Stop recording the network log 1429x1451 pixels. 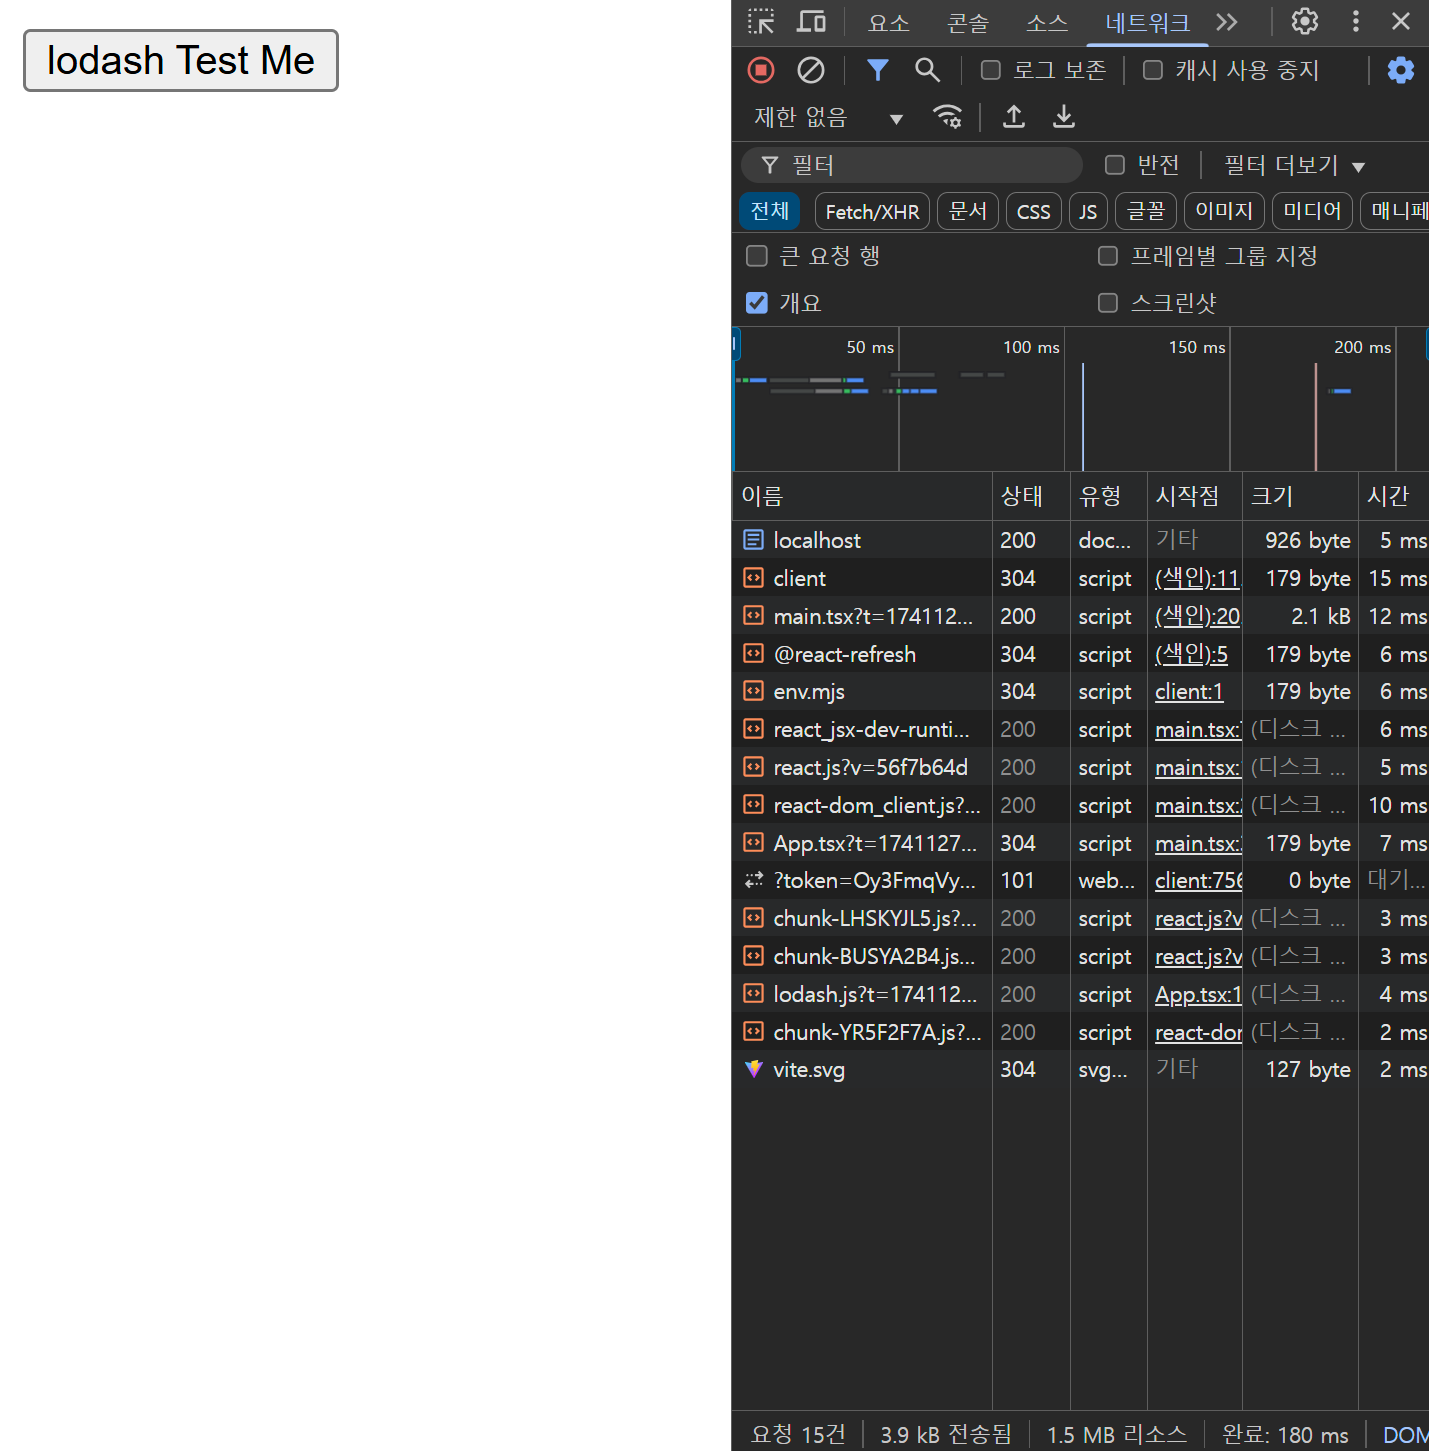(x=761, y=70)
